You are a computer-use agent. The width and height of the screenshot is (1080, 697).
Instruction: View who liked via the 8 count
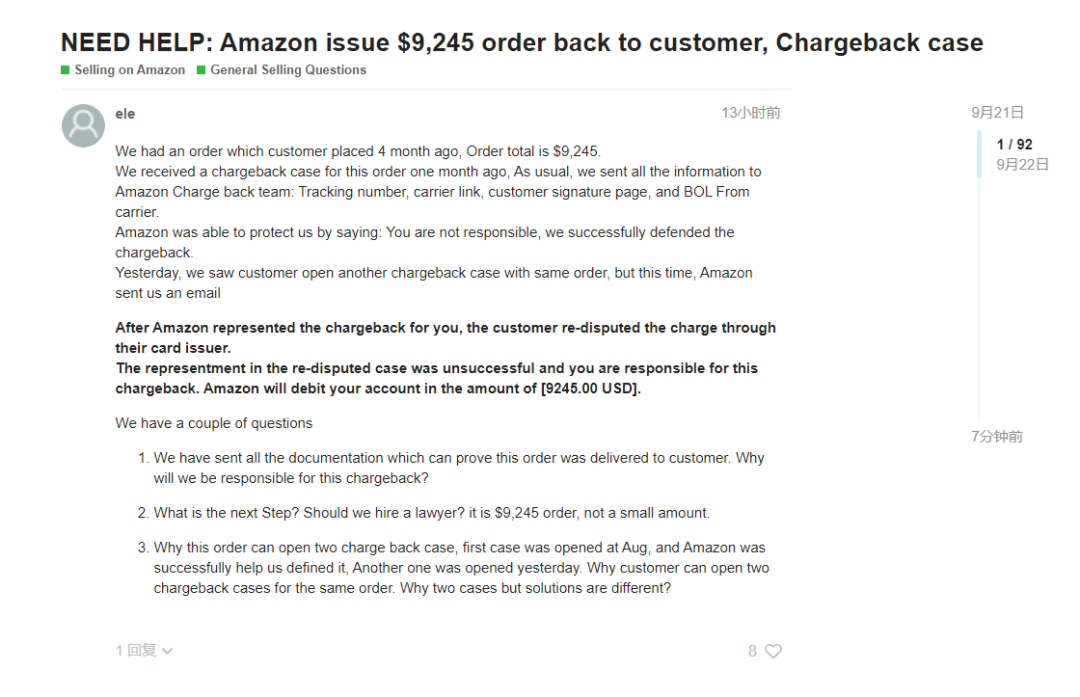coord(752,651)
